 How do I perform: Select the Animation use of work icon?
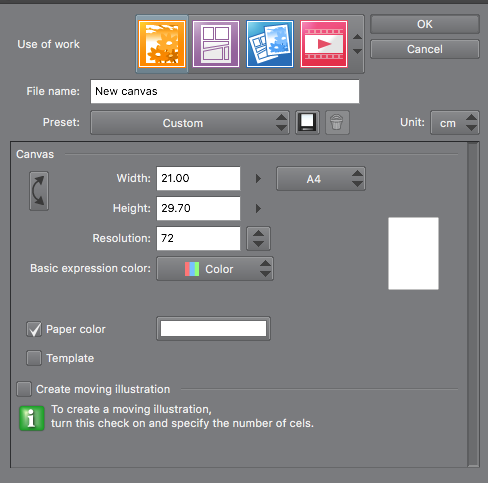click(x=324, y=44)
